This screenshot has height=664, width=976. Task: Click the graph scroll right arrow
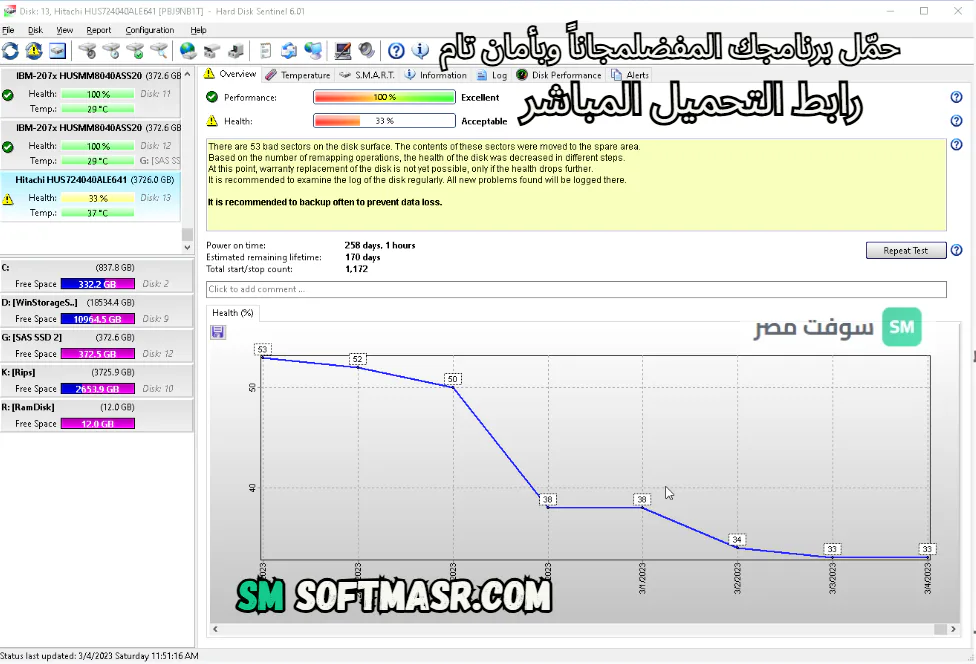pos(953,629)
